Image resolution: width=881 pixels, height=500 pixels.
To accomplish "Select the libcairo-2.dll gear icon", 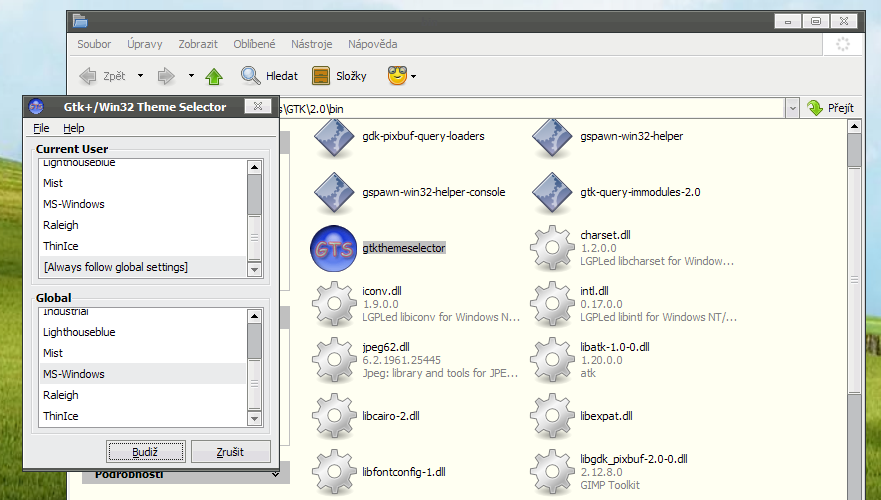I will 334,416.
